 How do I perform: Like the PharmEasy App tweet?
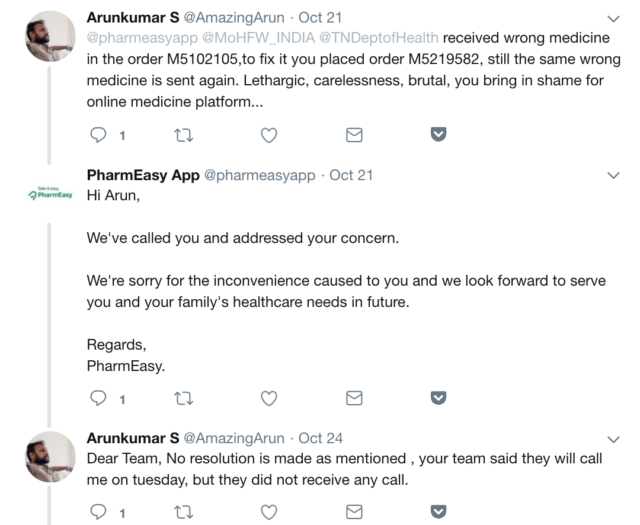(x=268, y=398)
